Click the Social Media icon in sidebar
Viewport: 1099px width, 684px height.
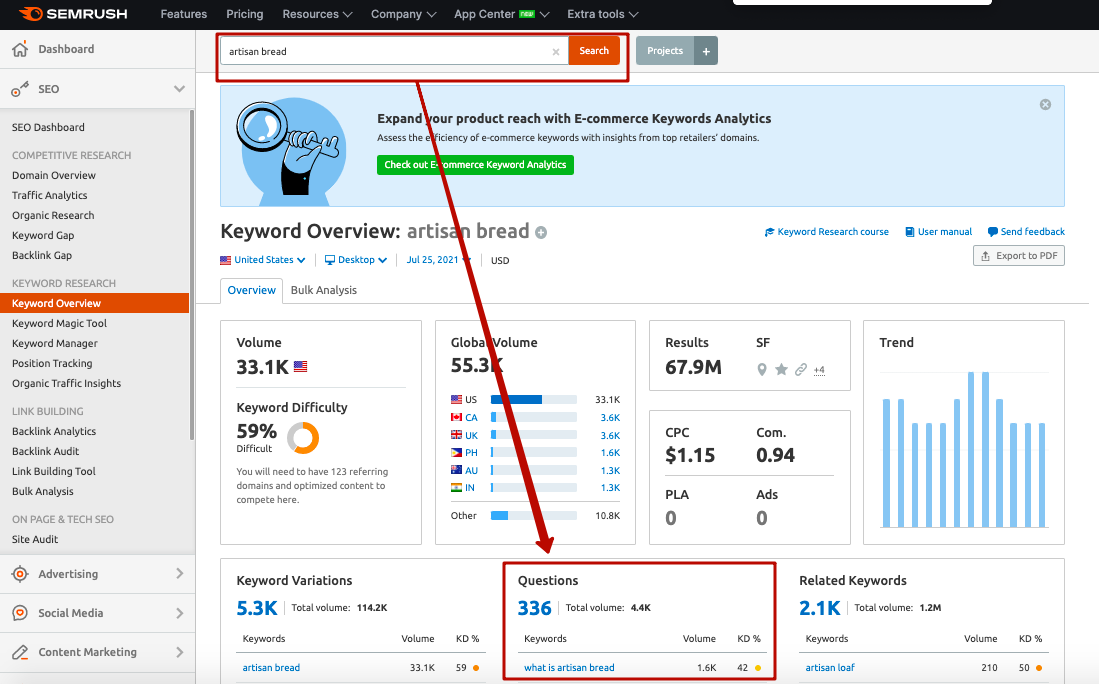point(19,613)
